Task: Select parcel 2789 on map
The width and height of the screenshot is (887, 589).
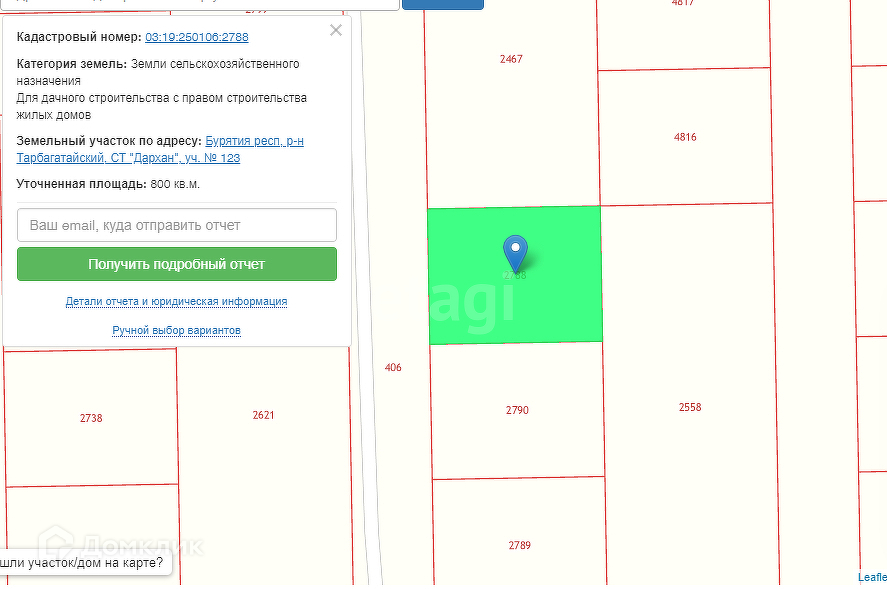Action: (x=519, y=545)
